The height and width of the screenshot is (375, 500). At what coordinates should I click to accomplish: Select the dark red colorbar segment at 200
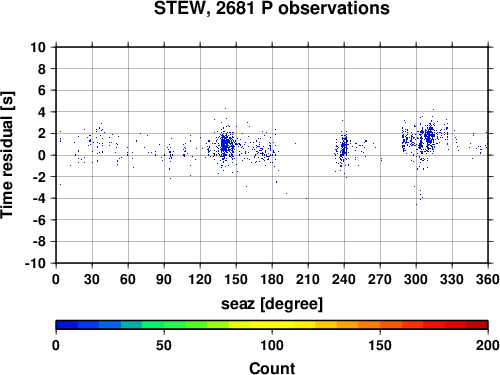(x=477, y=325)
